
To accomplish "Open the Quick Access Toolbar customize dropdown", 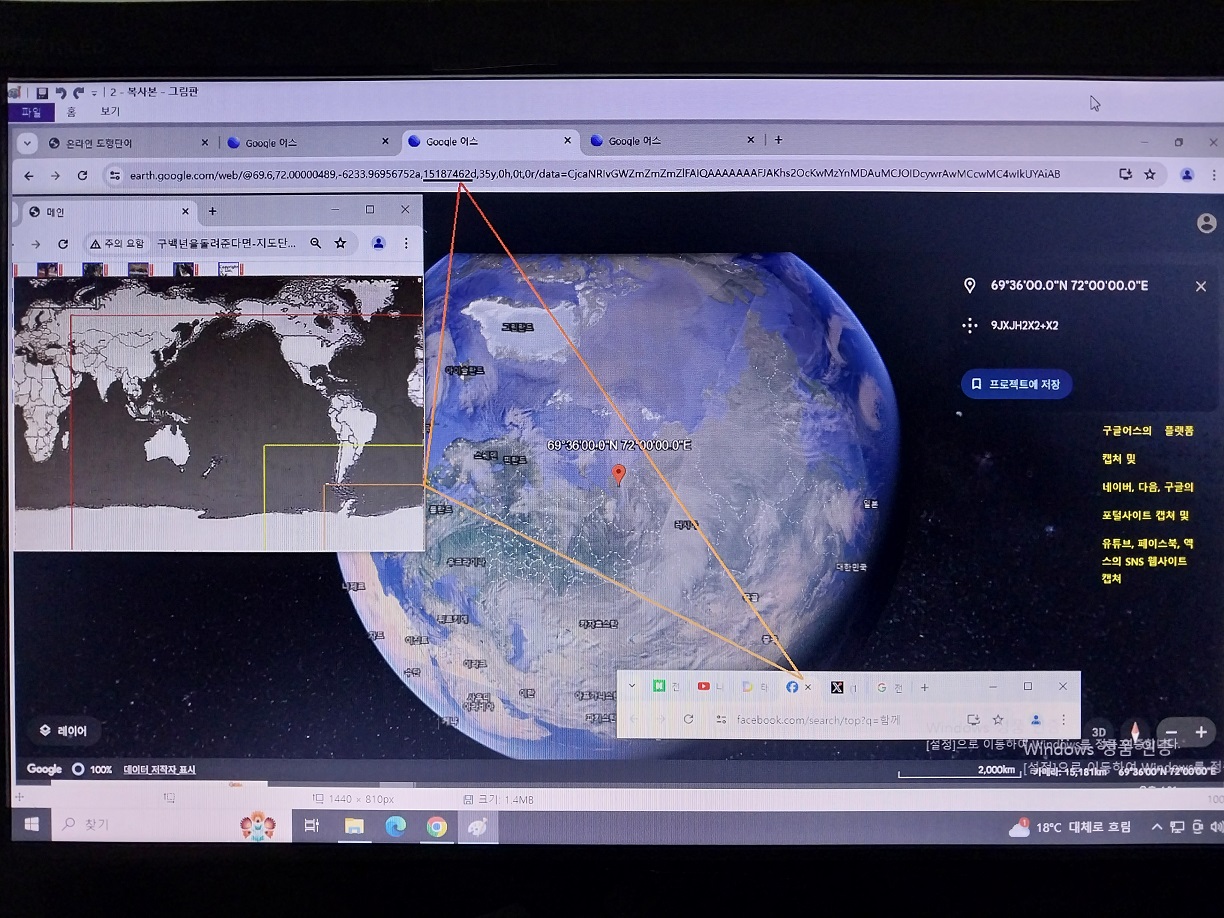I will point(94,93).
